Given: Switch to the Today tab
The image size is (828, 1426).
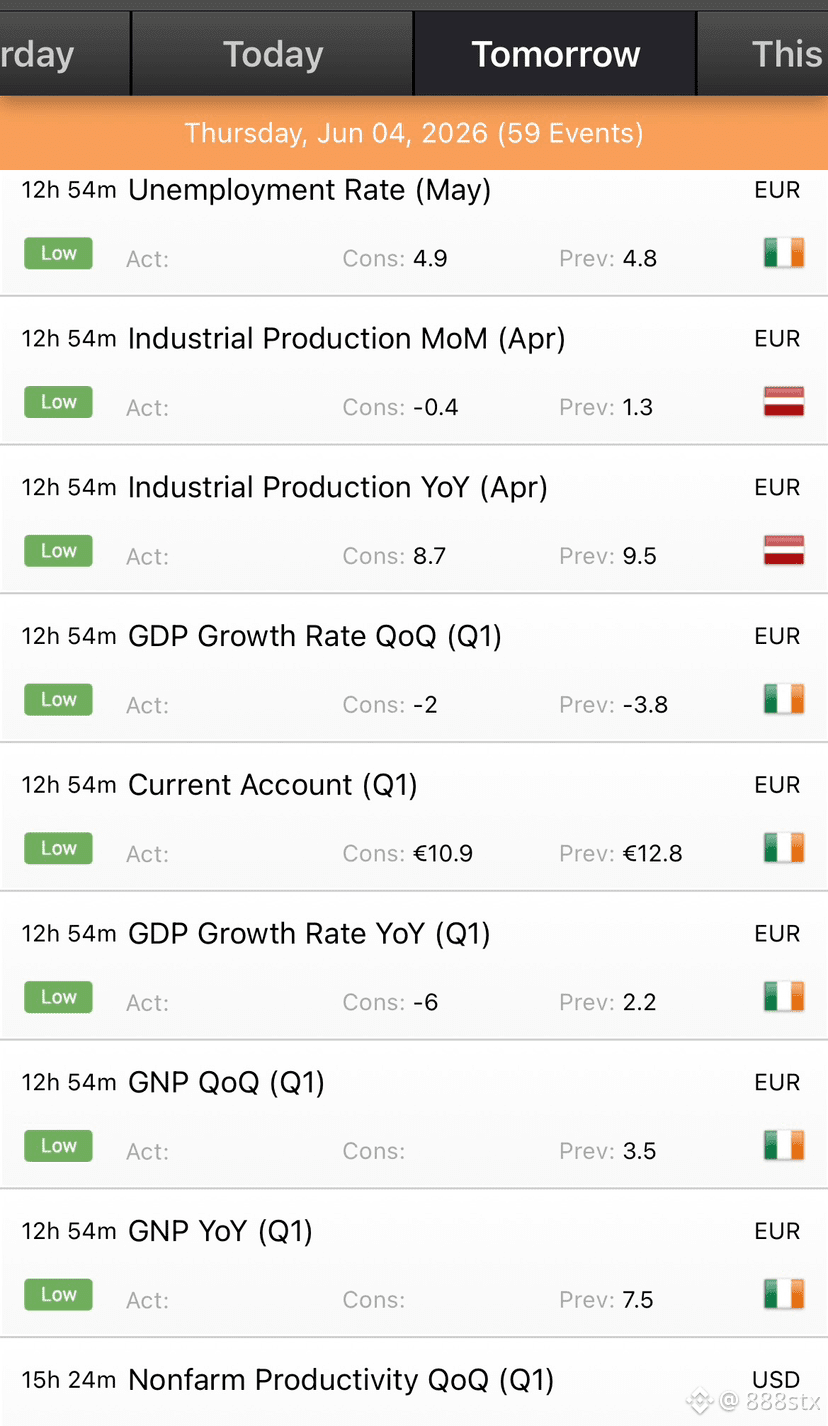Looking at the screenshot, I should click(x=272, y=54).
